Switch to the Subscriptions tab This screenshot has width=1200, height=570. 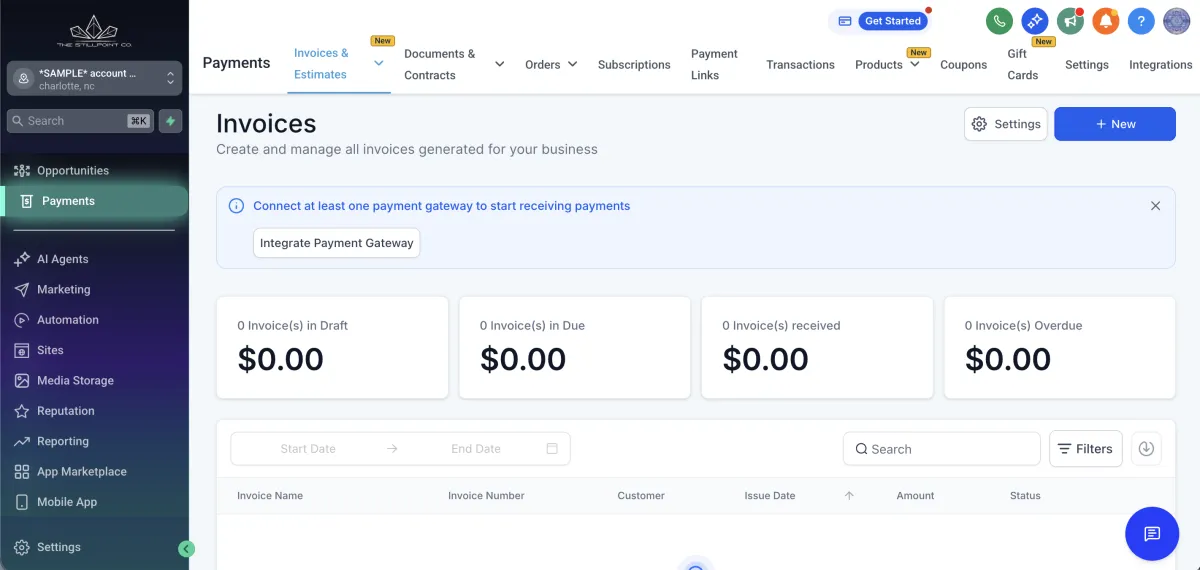pyautogui.click(x=634, y=64)
